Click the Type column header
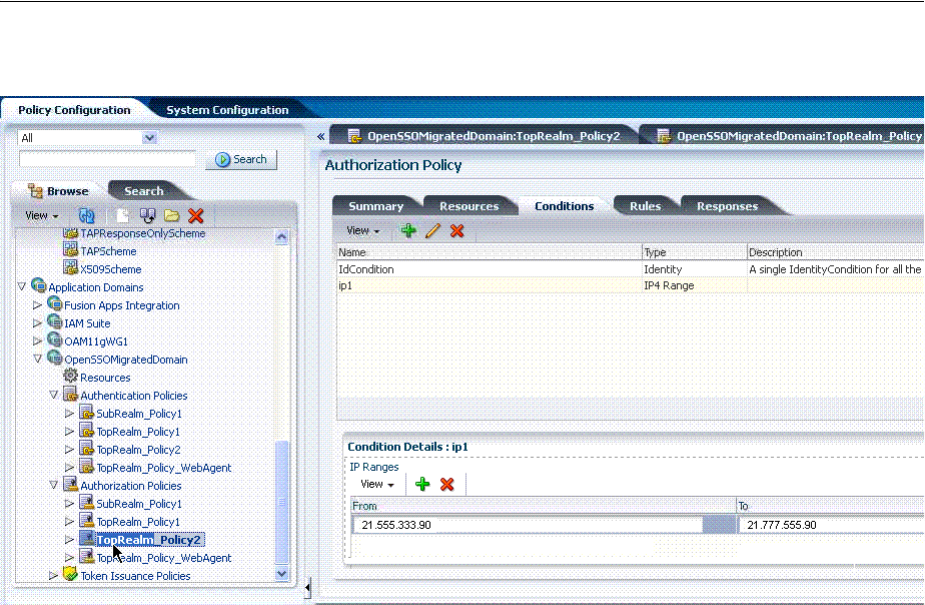The image size is (925, 605). tap(694, 252)
